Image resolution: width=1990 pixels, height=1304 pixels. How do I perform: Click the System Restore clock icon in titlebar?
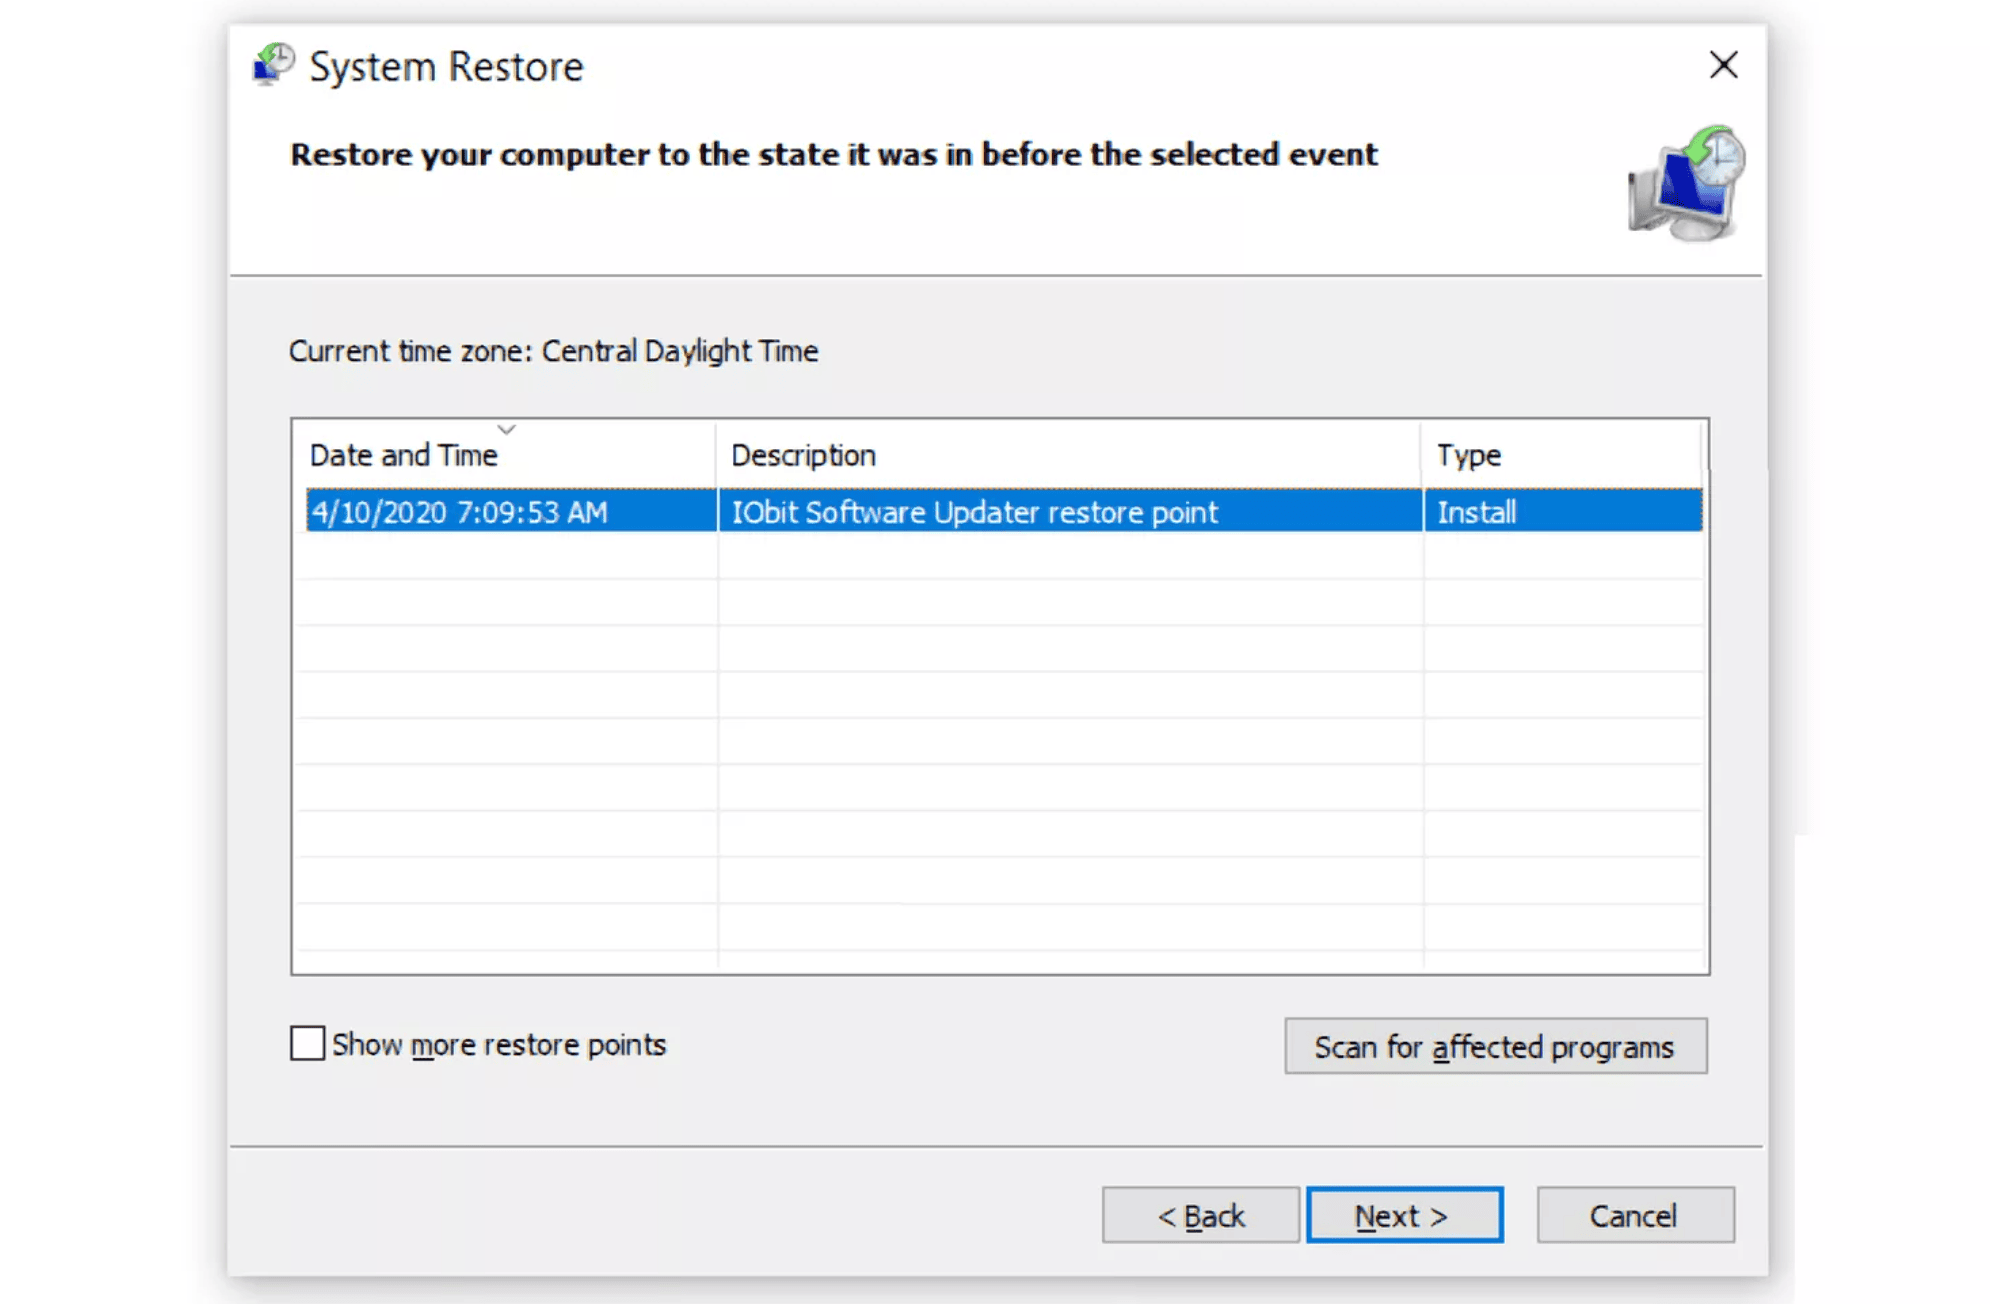[x=269, y=64]
